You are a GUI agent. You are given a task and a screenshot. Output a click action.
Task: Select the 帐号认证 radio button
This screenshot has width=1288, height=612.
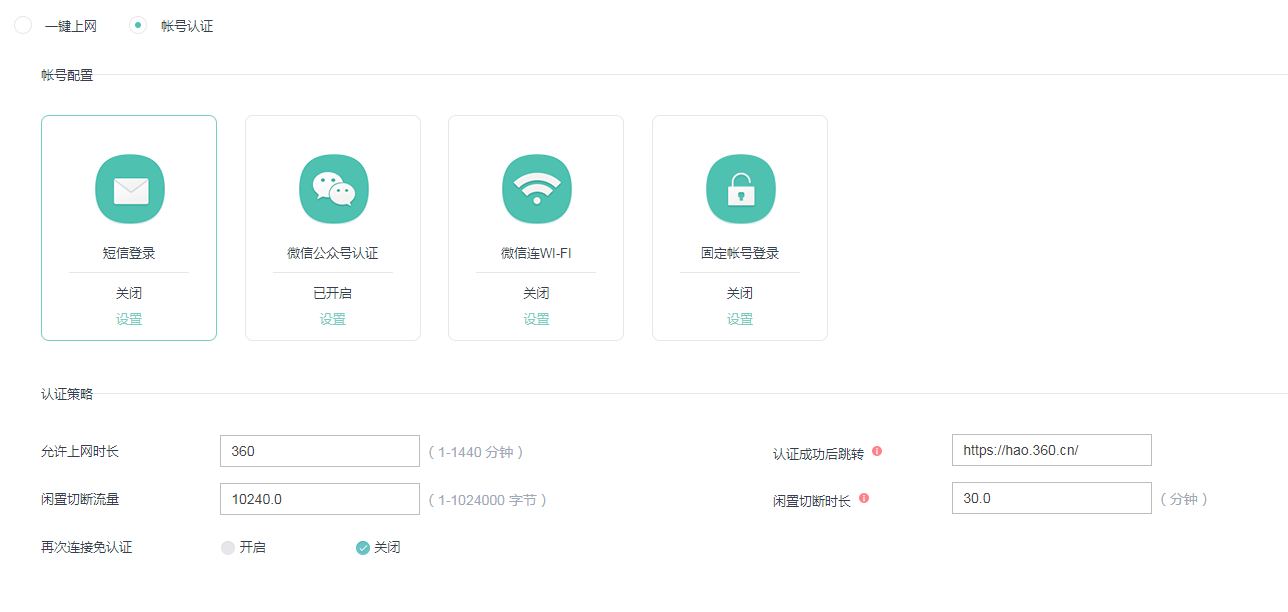pyautogui.click(x=137, y=25)
